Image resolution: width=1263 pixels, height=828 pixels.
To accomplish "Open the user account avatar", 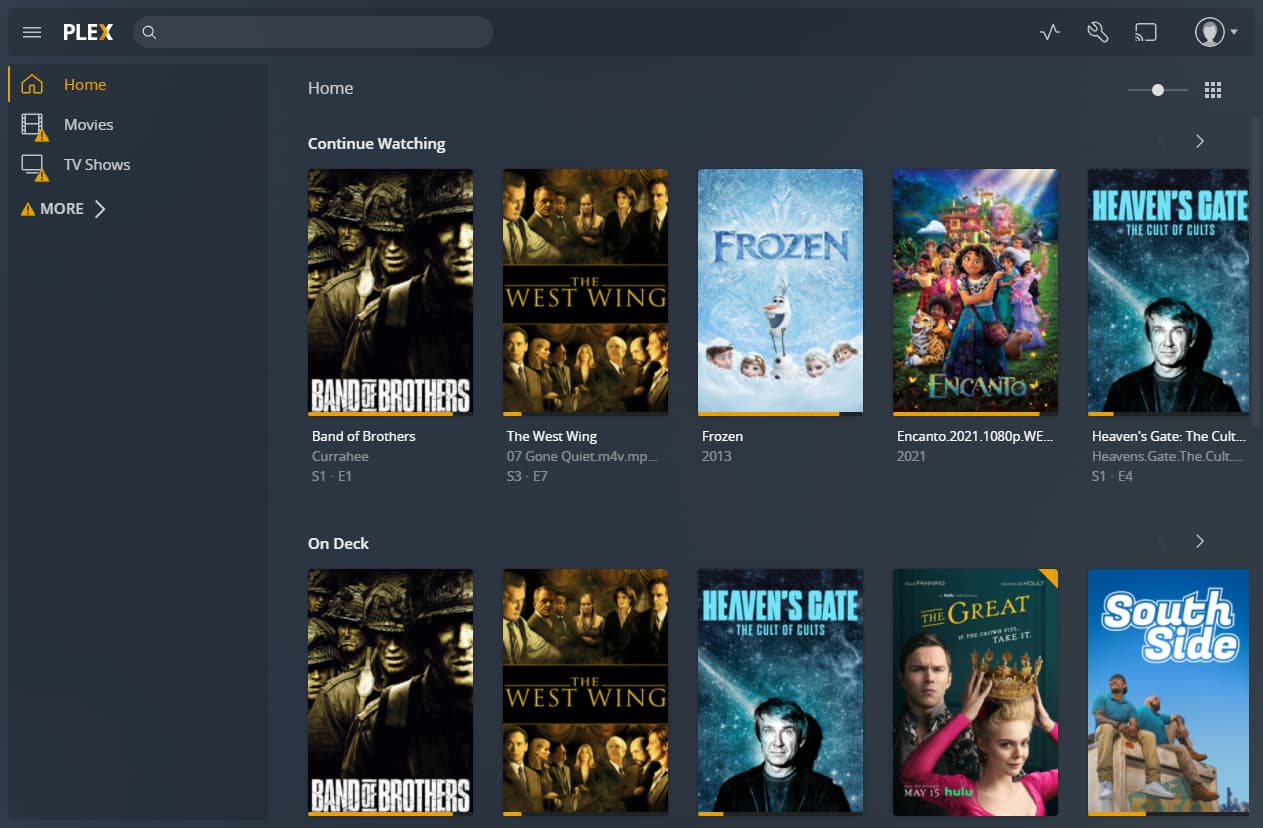I will [1210, 32].
